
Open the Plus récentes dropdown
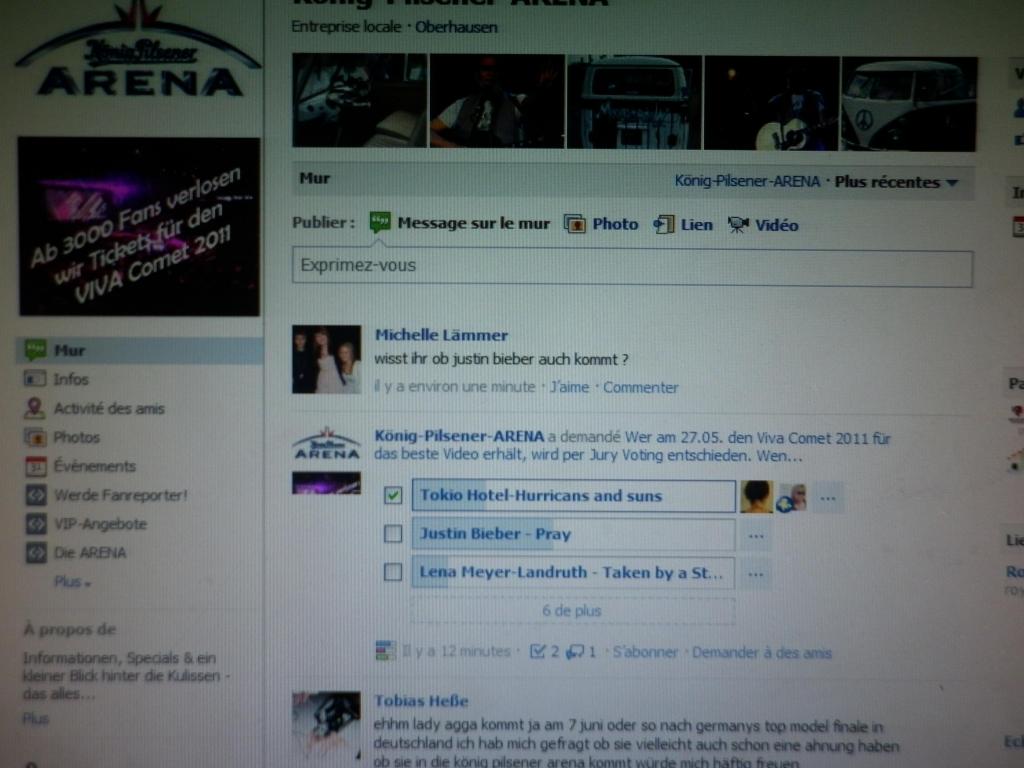click(896, 182)
